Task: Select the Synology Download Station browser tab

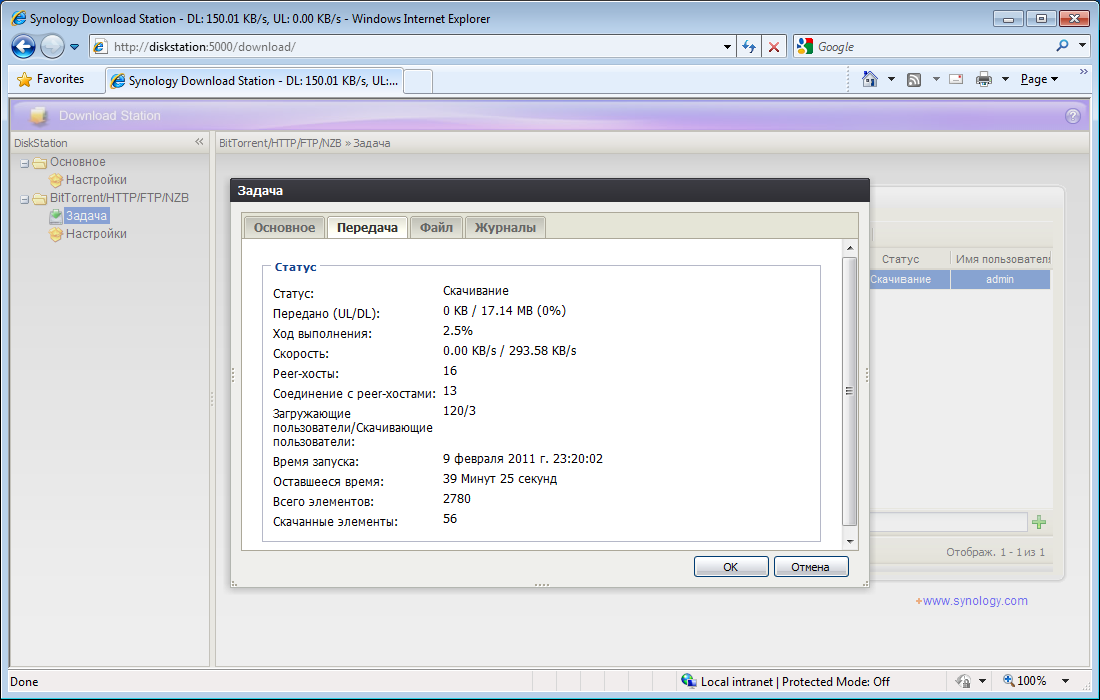Action: pyautogui.click(x=255, y=81)
